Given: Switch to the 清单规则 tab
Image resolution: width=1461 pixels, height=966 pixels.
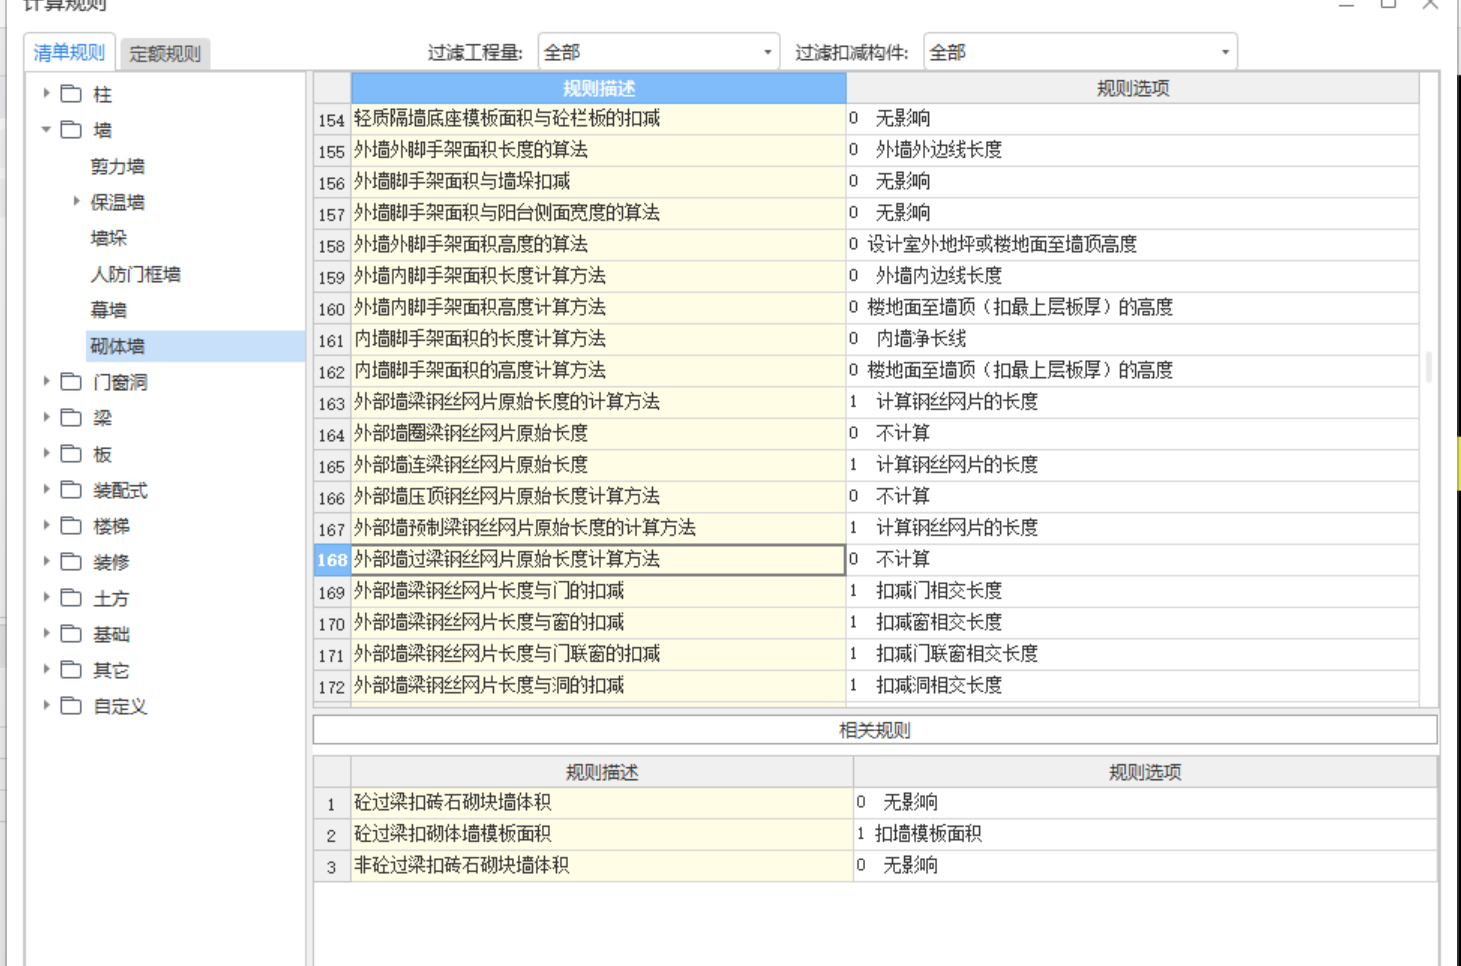Looking at the screenshot, I should (69, 53).
